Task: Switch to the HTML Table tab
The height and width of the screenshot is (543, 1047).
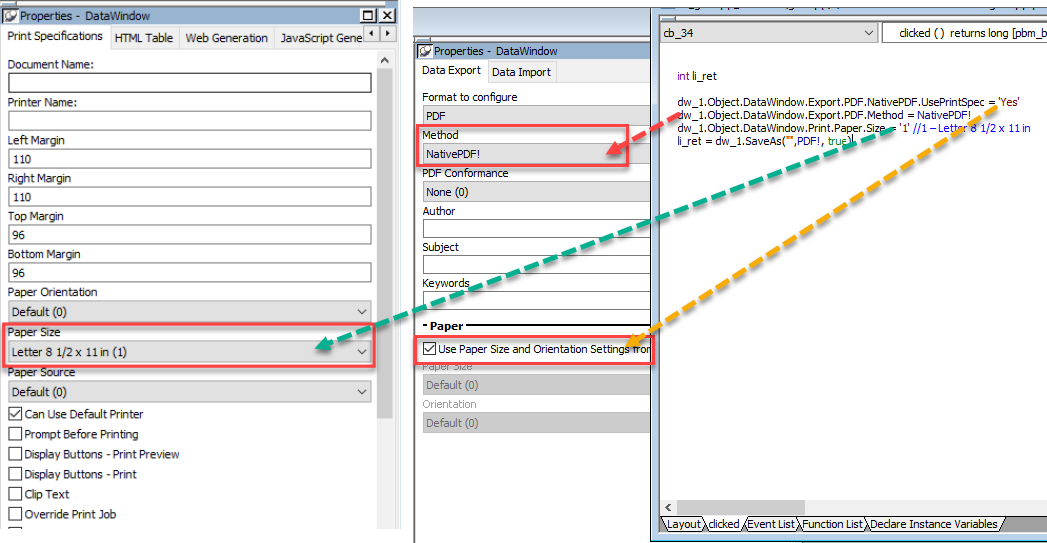Action: 143,38
